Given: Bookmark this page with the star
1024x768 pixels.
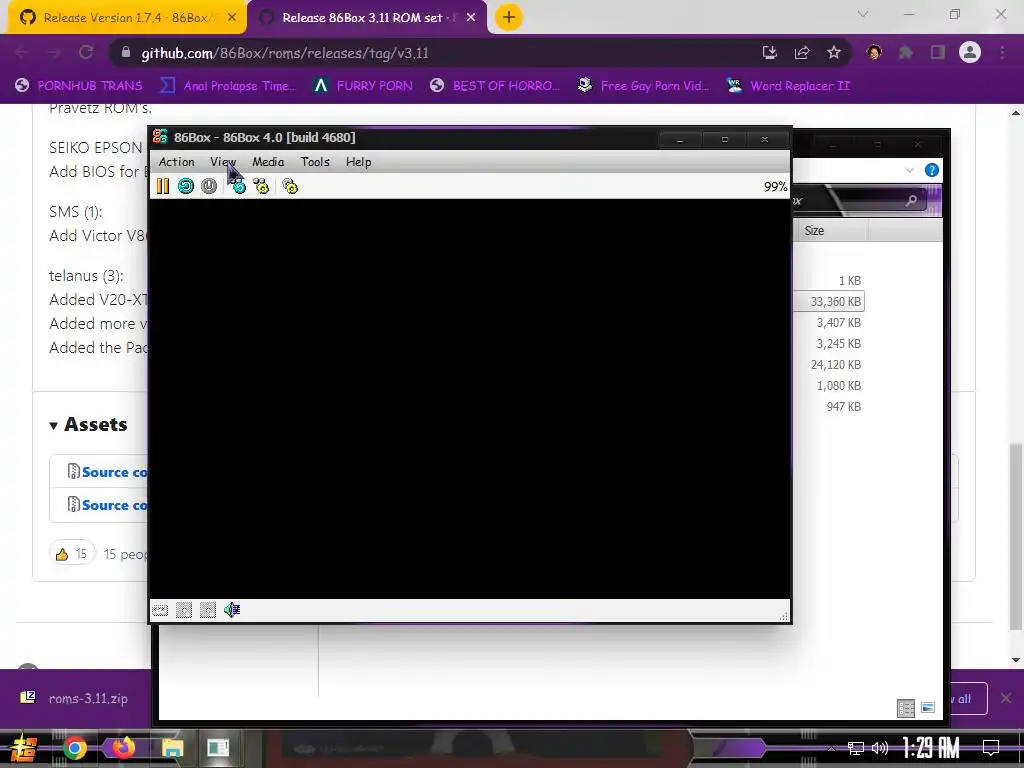Looking at the screenshot, I should pos(834,53).
